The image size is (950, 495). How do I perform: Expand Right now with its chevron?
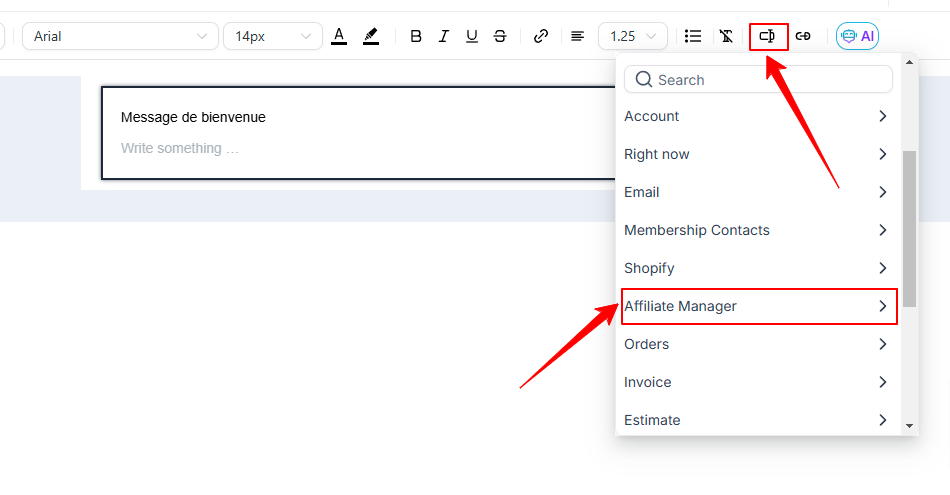tap(883, 154)
